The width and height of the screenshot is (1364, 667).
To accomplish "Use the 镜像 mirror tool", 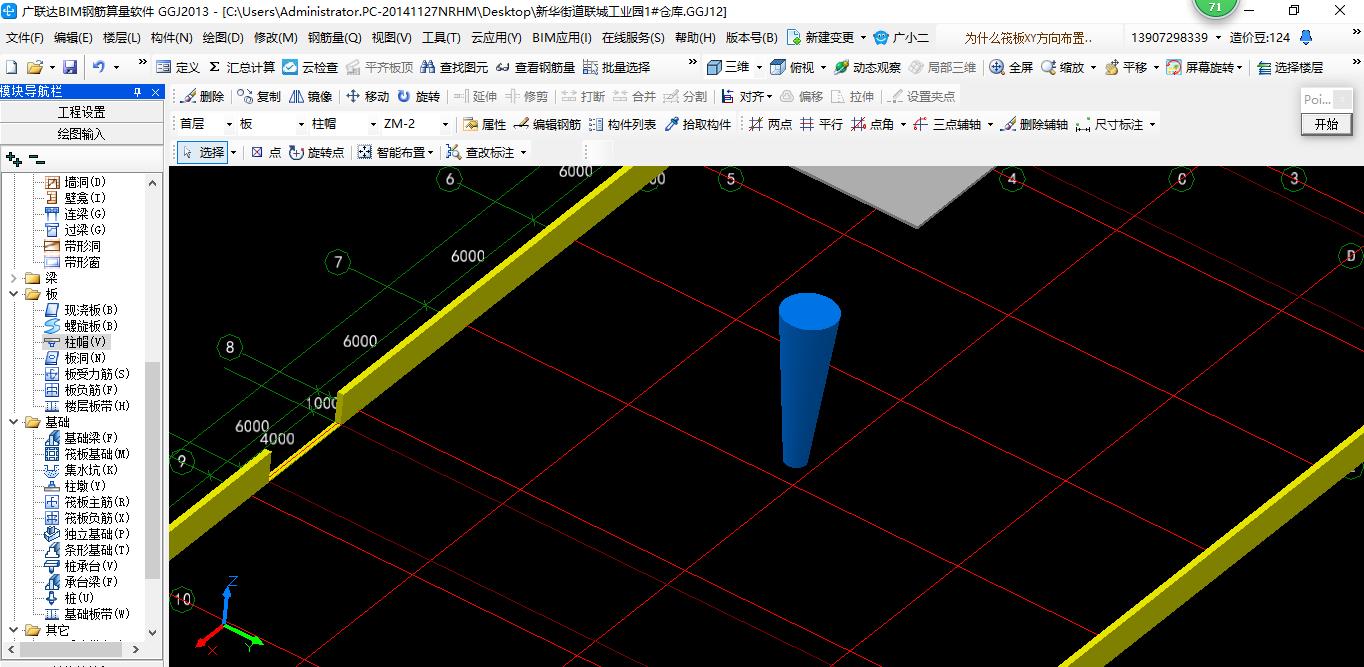I will (311, 96).
